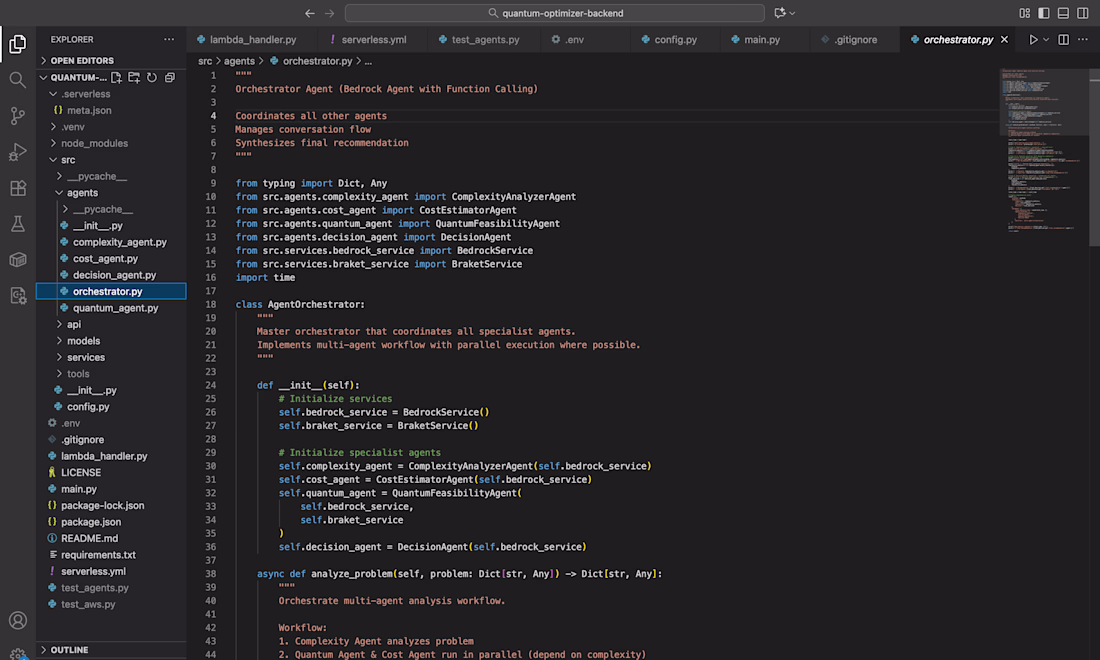This screenshot has width=1100, height=660.
Task: Click the editor vertical scrollbar
Action: point(1094,158)
